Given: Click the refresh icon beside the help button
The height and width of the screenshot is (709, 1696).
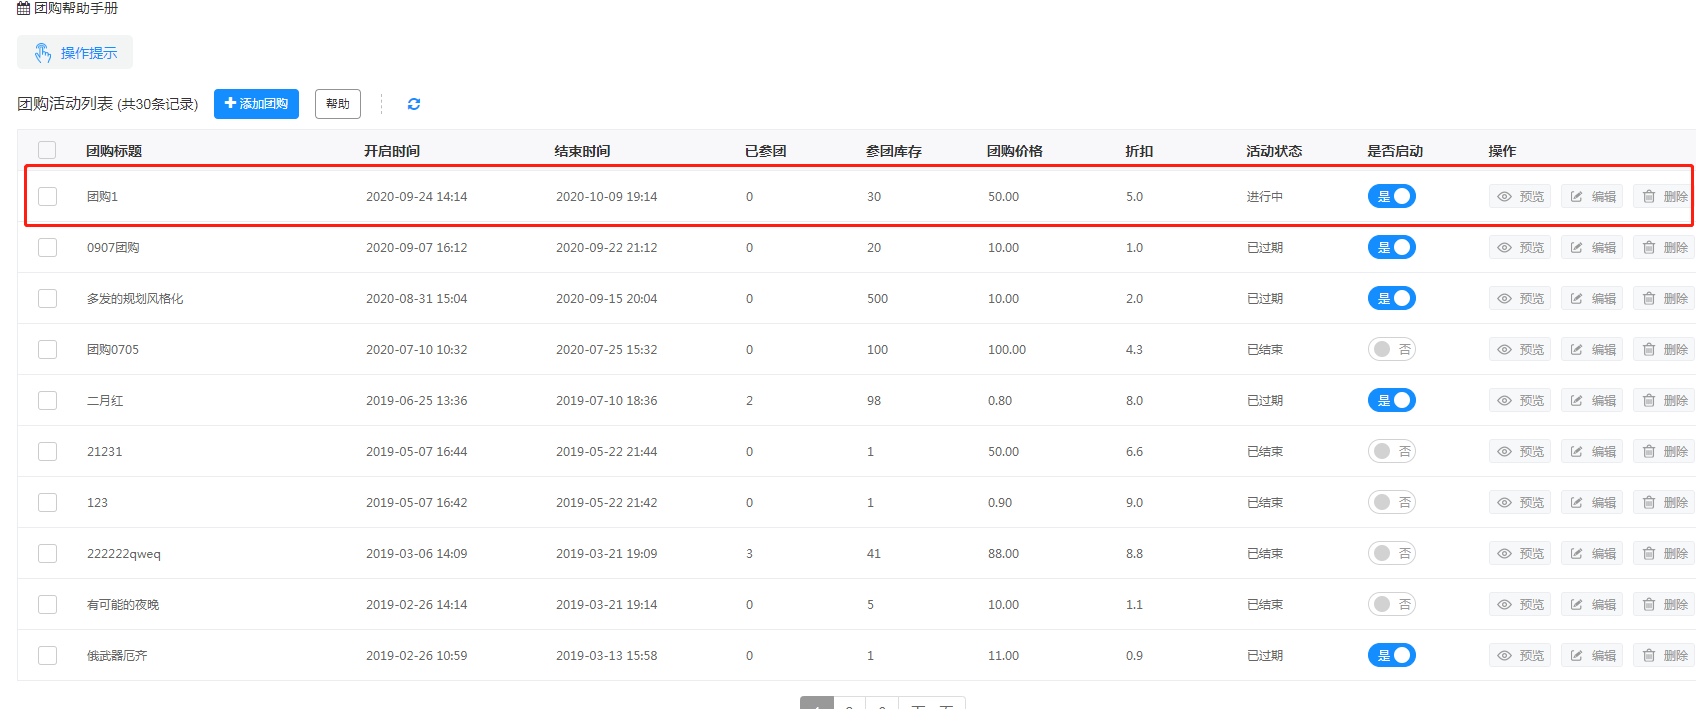Looking at the screenshot, I should point(414,104).
